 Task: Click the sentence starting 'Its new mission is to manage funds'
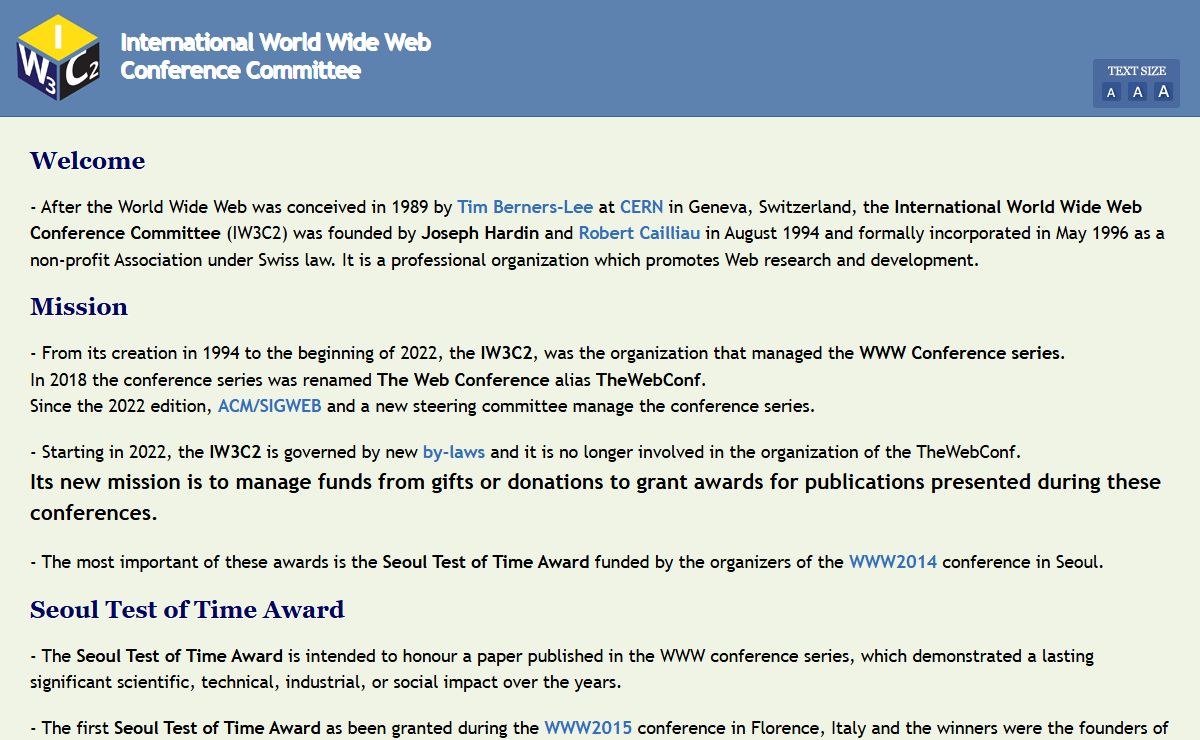coord(595,497)
